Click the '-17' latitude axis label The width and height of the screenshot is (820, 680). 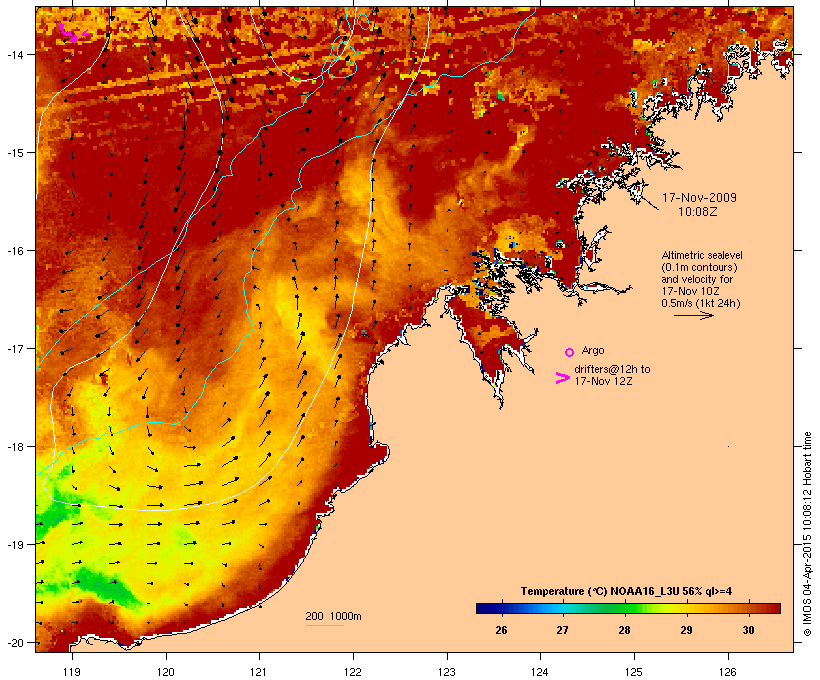14,348
